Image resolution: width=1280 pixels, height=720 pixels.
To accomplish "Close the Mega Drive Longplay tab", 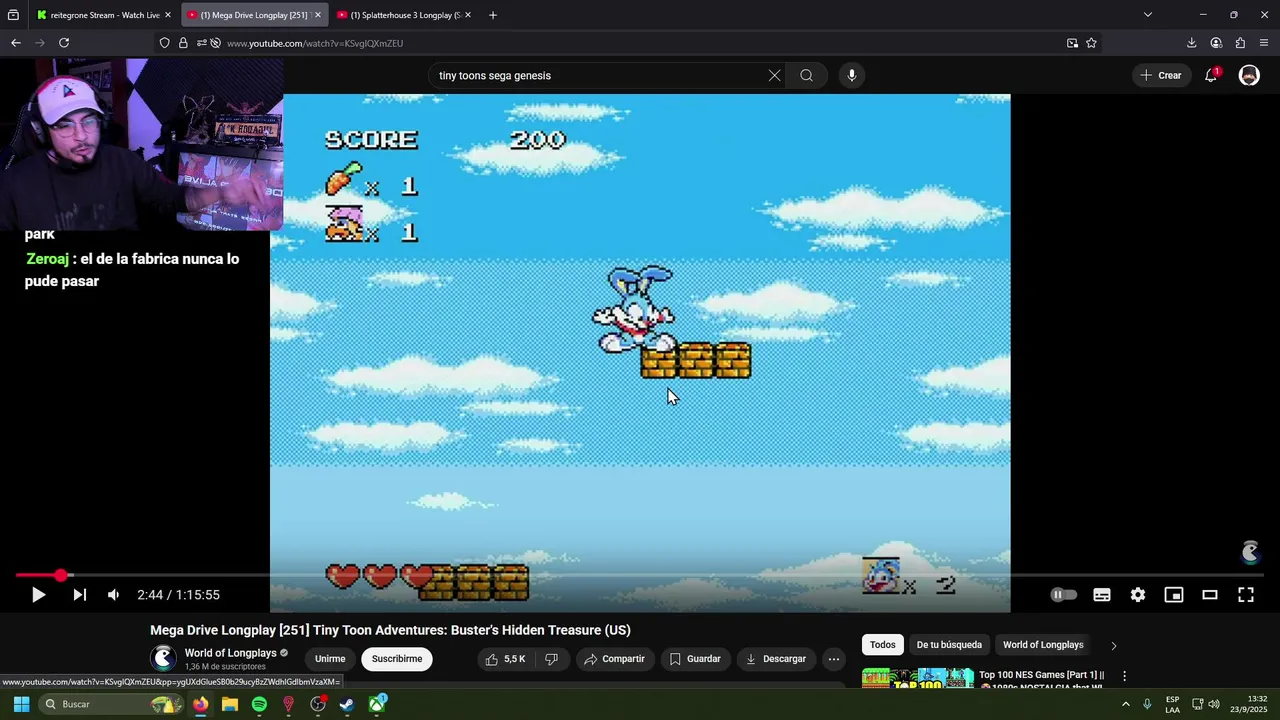I will [319, 15].
